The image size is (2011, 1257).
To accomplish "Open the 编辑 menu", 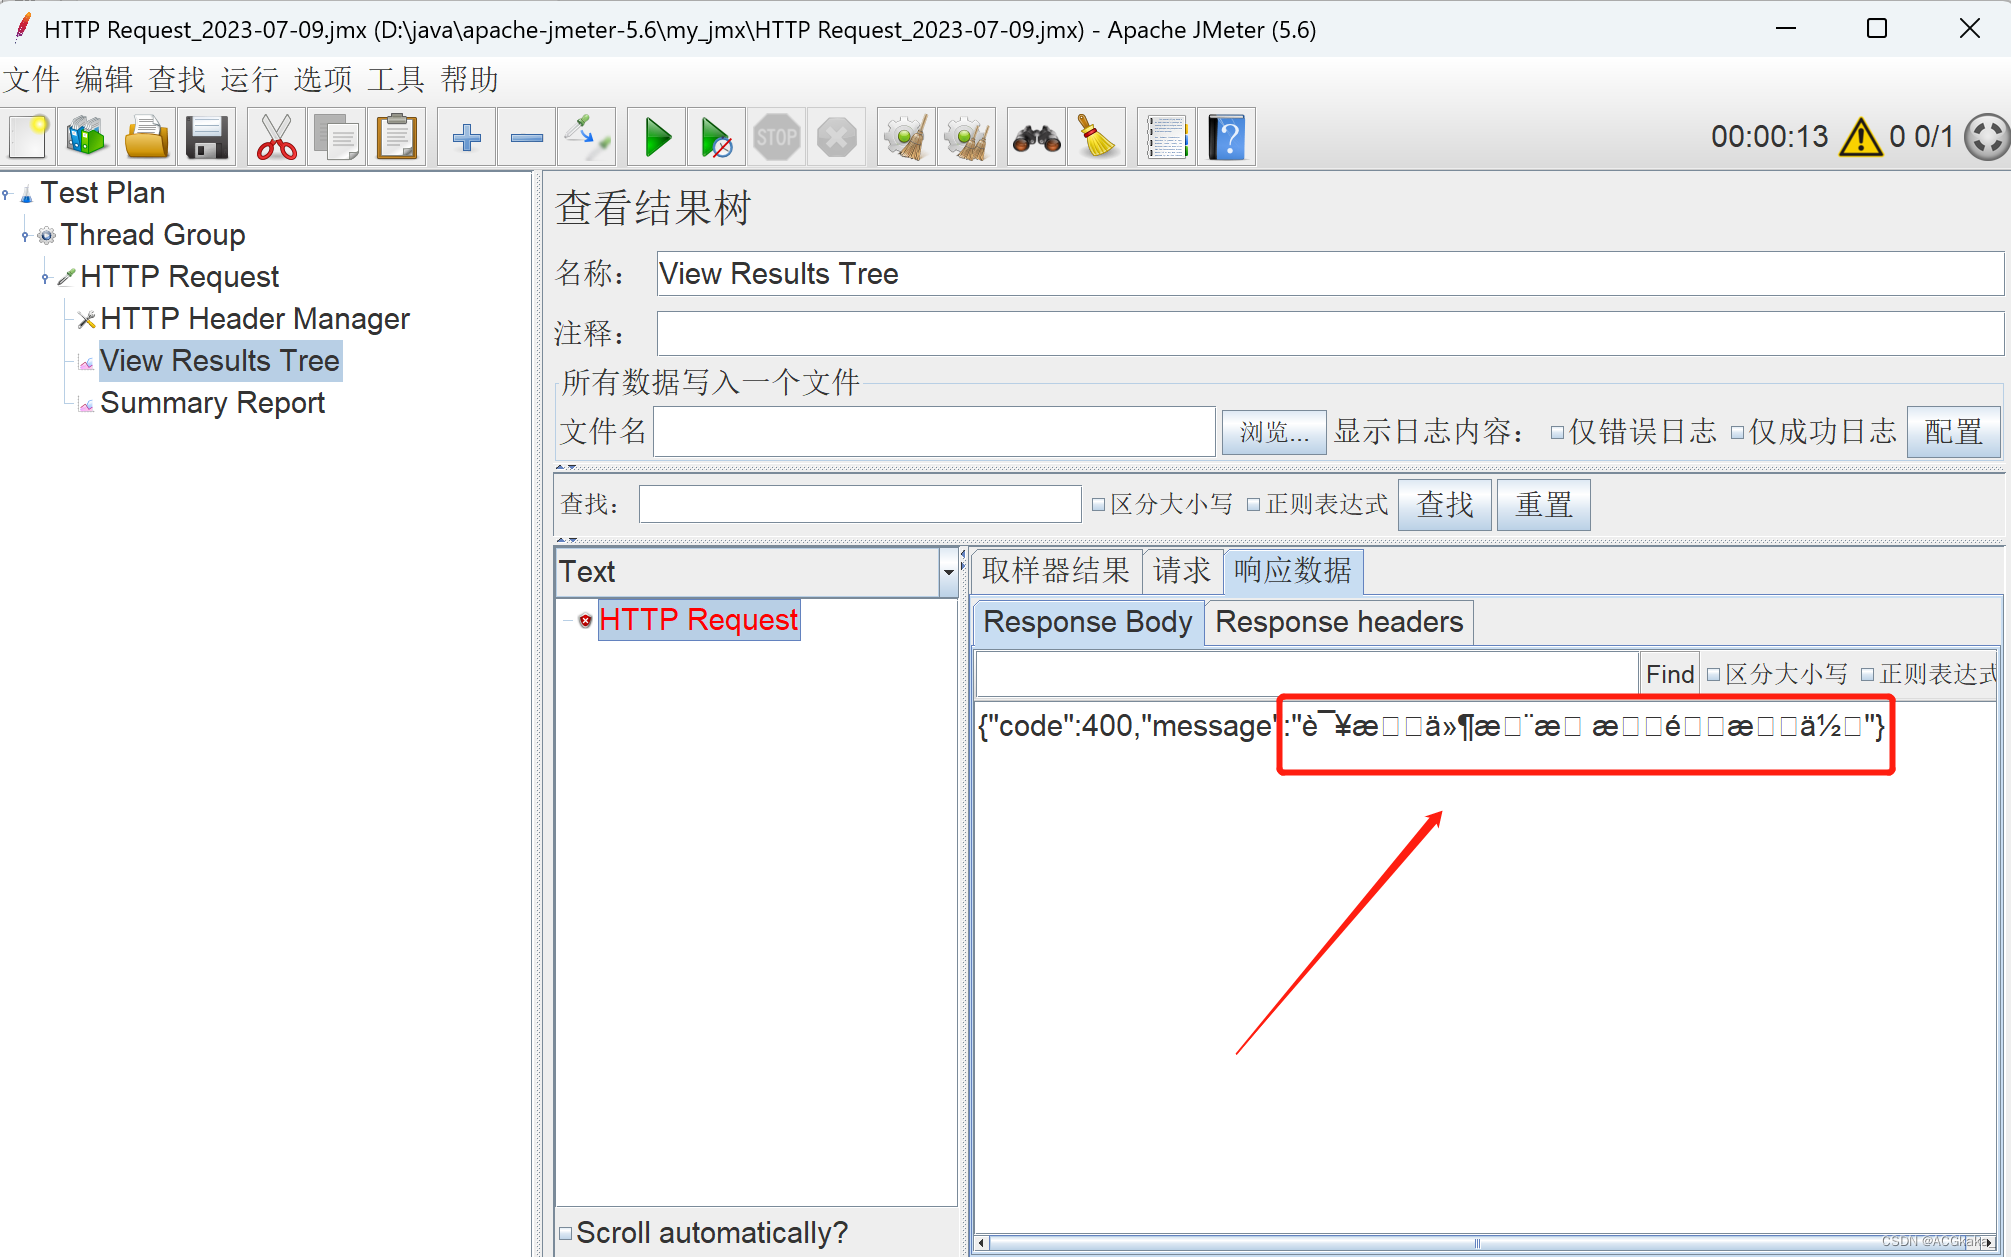I will pos(104,79).
